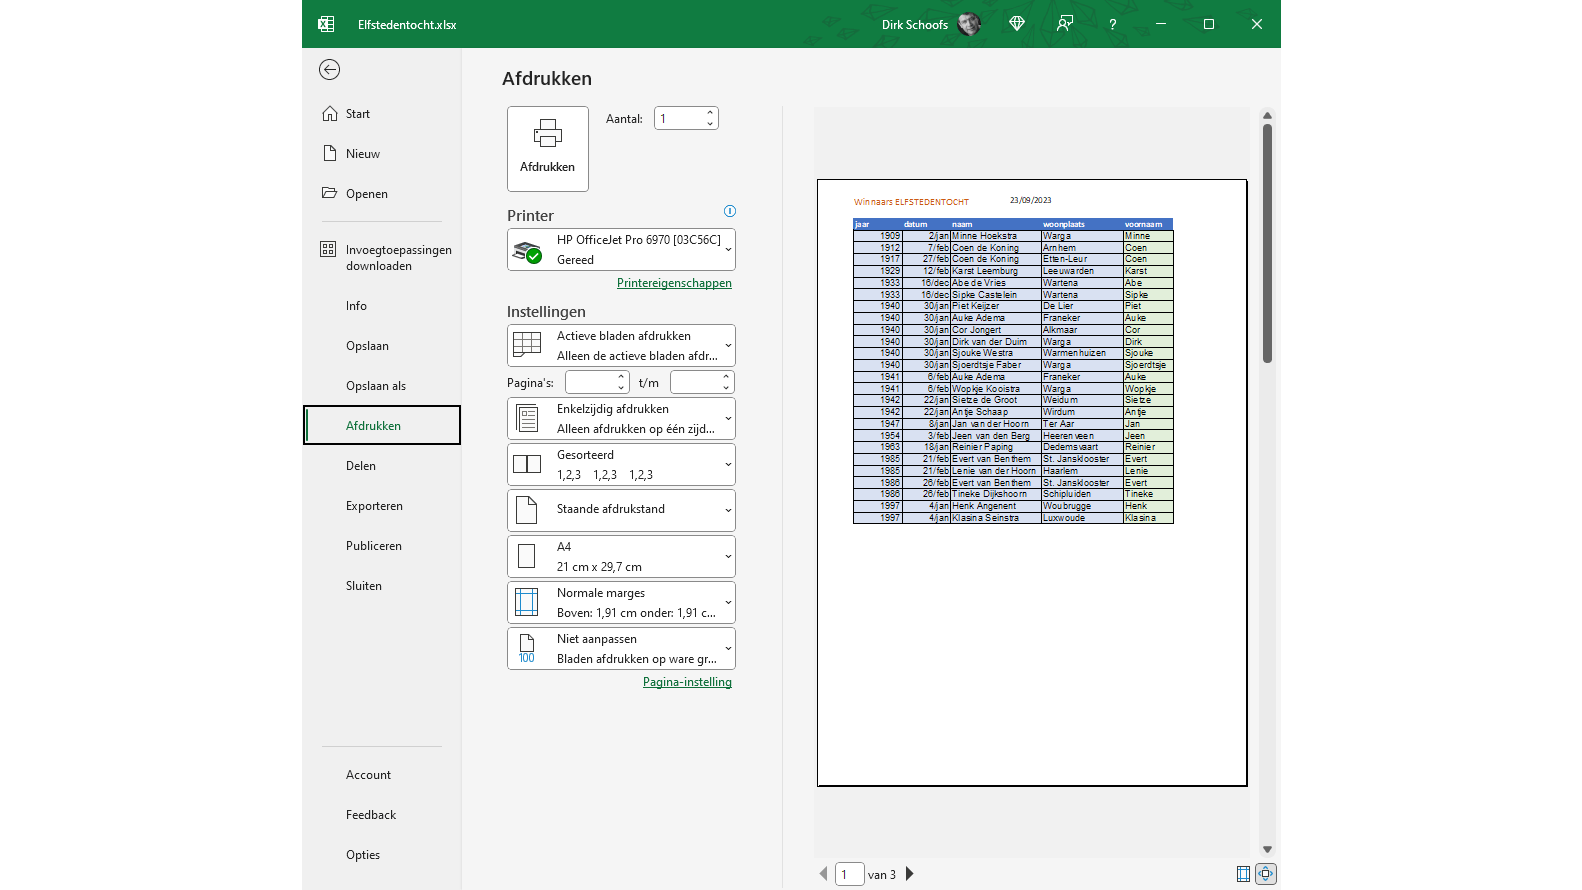Click the printer info icon
The image size is (1582, 890).
tap(729, 211)
